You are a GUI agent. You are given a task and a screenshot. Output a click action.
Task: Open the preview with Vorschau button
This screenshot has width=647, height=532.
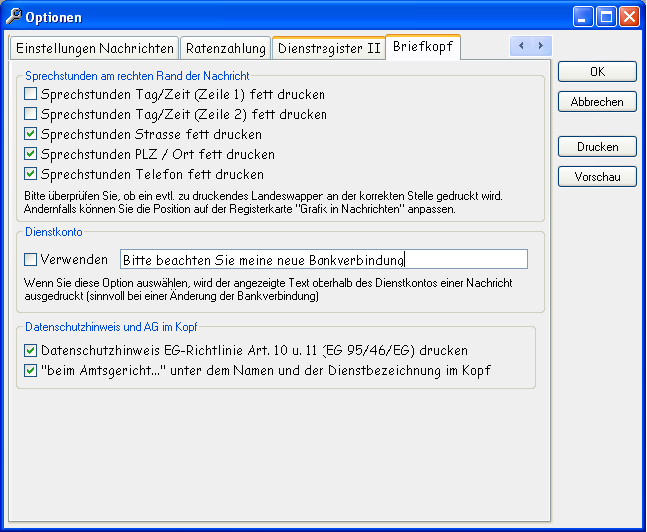coord(597,177)
